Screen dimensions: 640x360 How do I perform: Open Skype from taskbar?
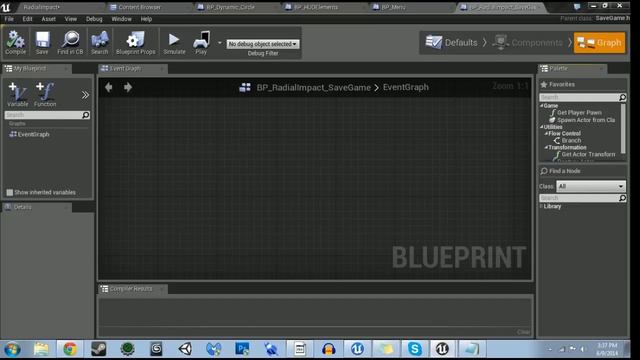[415, 349]
